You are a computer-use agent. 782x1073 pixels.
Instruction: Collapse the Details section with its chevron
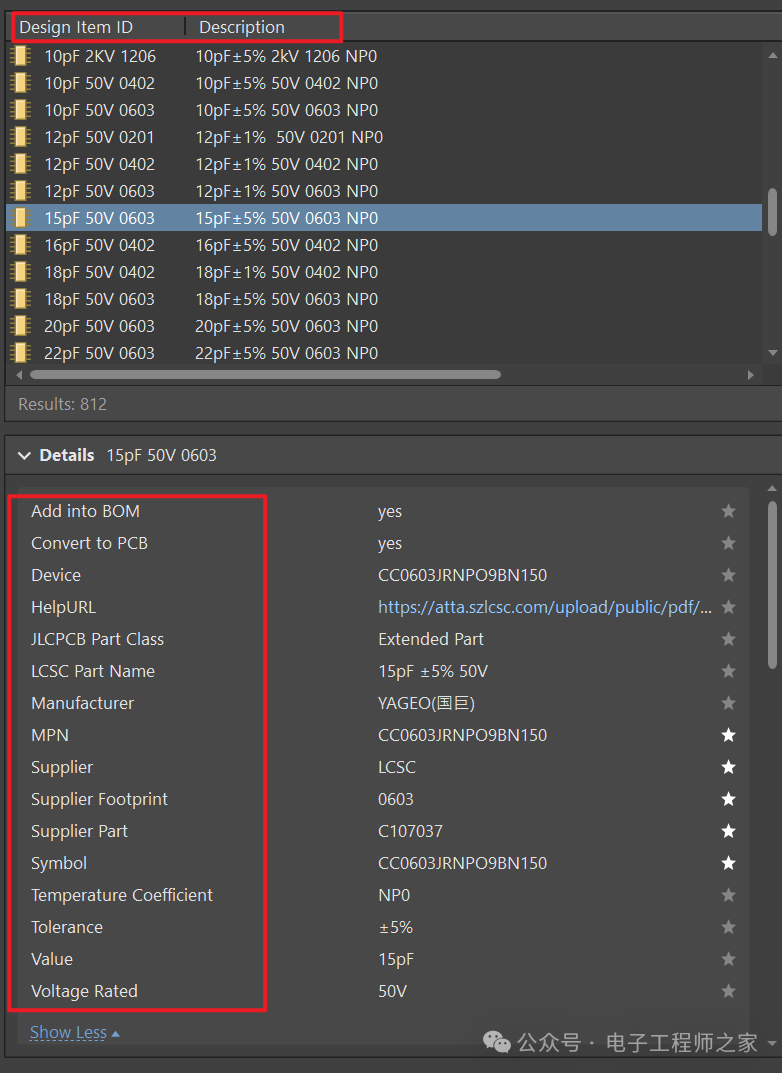click(24, 455)
